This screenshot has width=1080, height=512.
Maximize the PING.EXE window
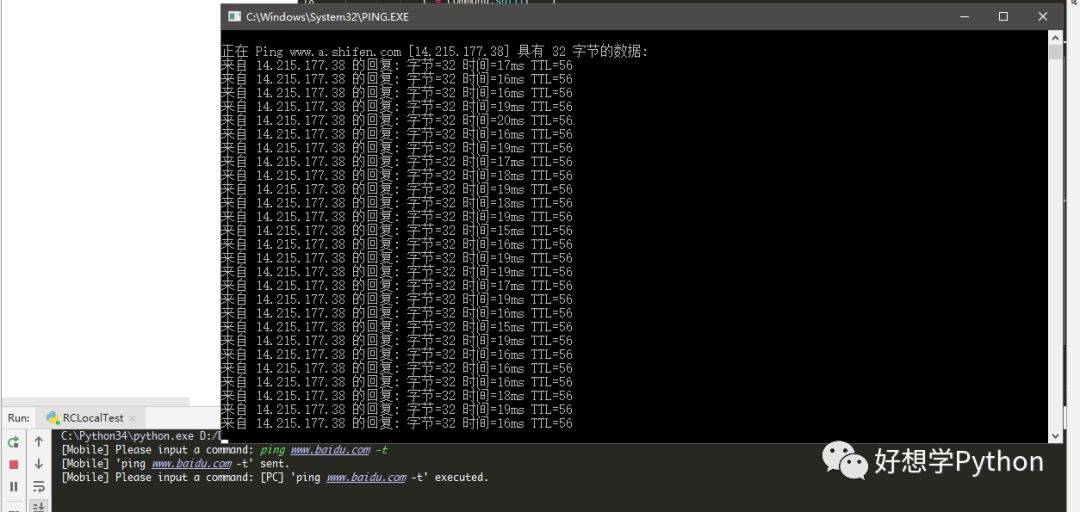coord(1003,17)
